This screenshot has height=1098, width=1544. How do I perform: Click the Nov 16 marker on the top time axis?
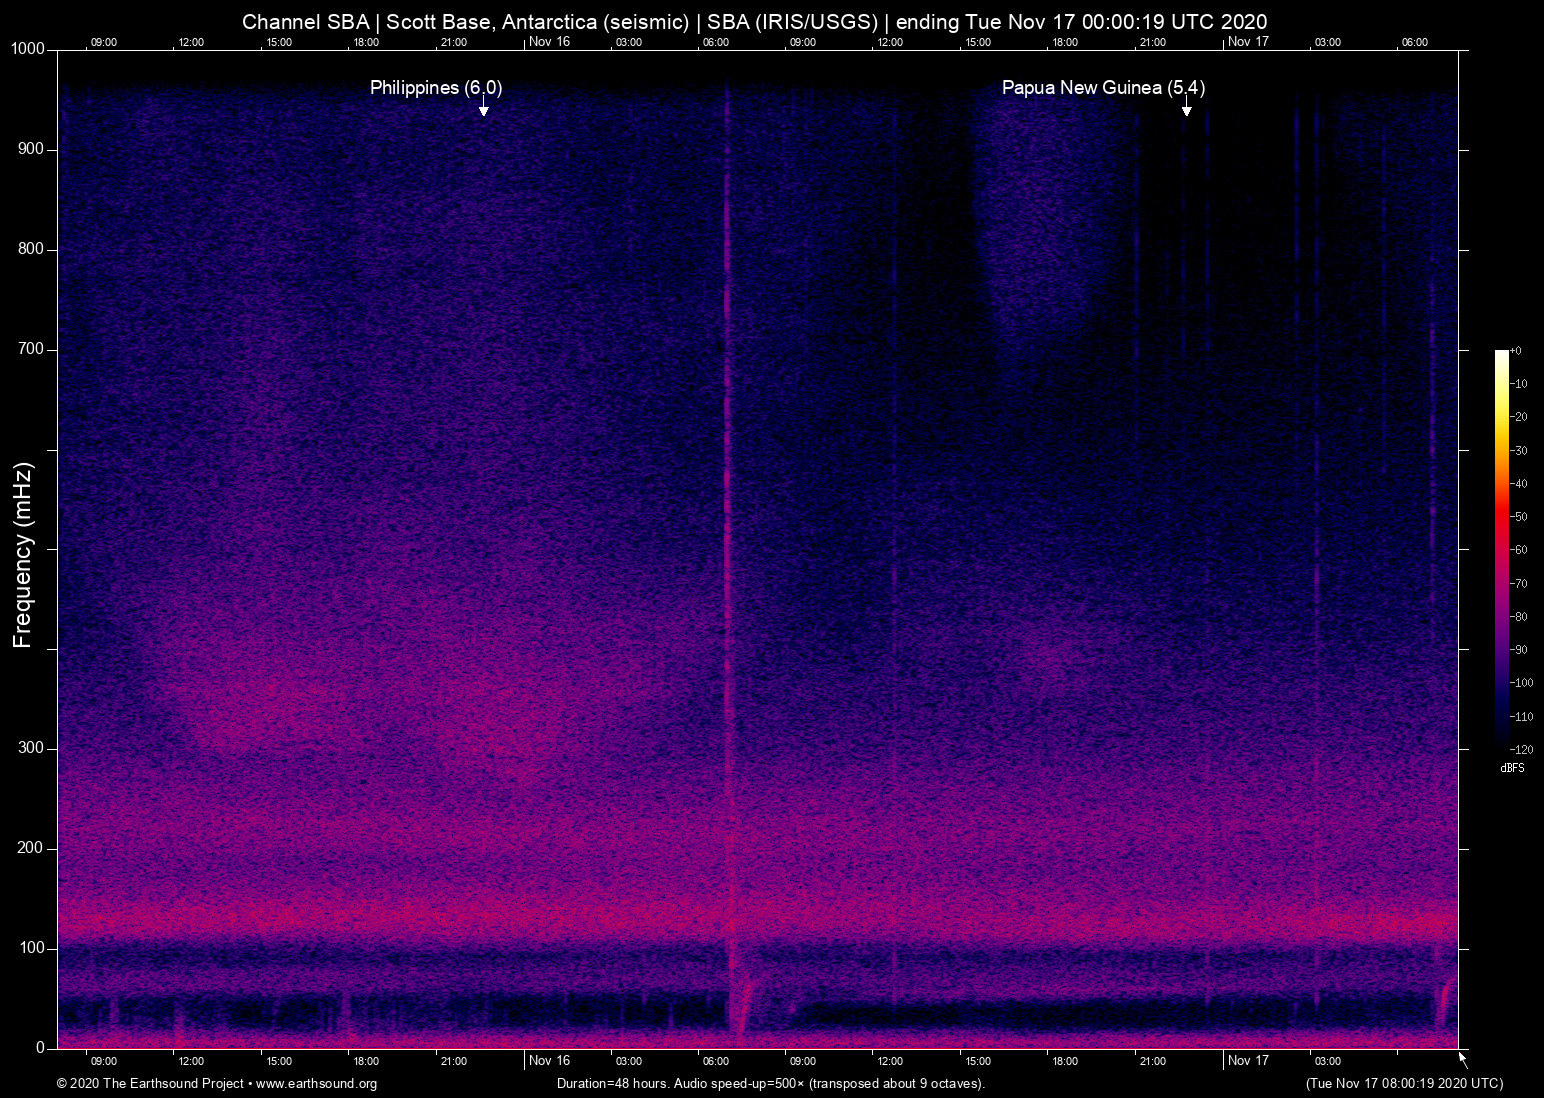pos(549,42)
